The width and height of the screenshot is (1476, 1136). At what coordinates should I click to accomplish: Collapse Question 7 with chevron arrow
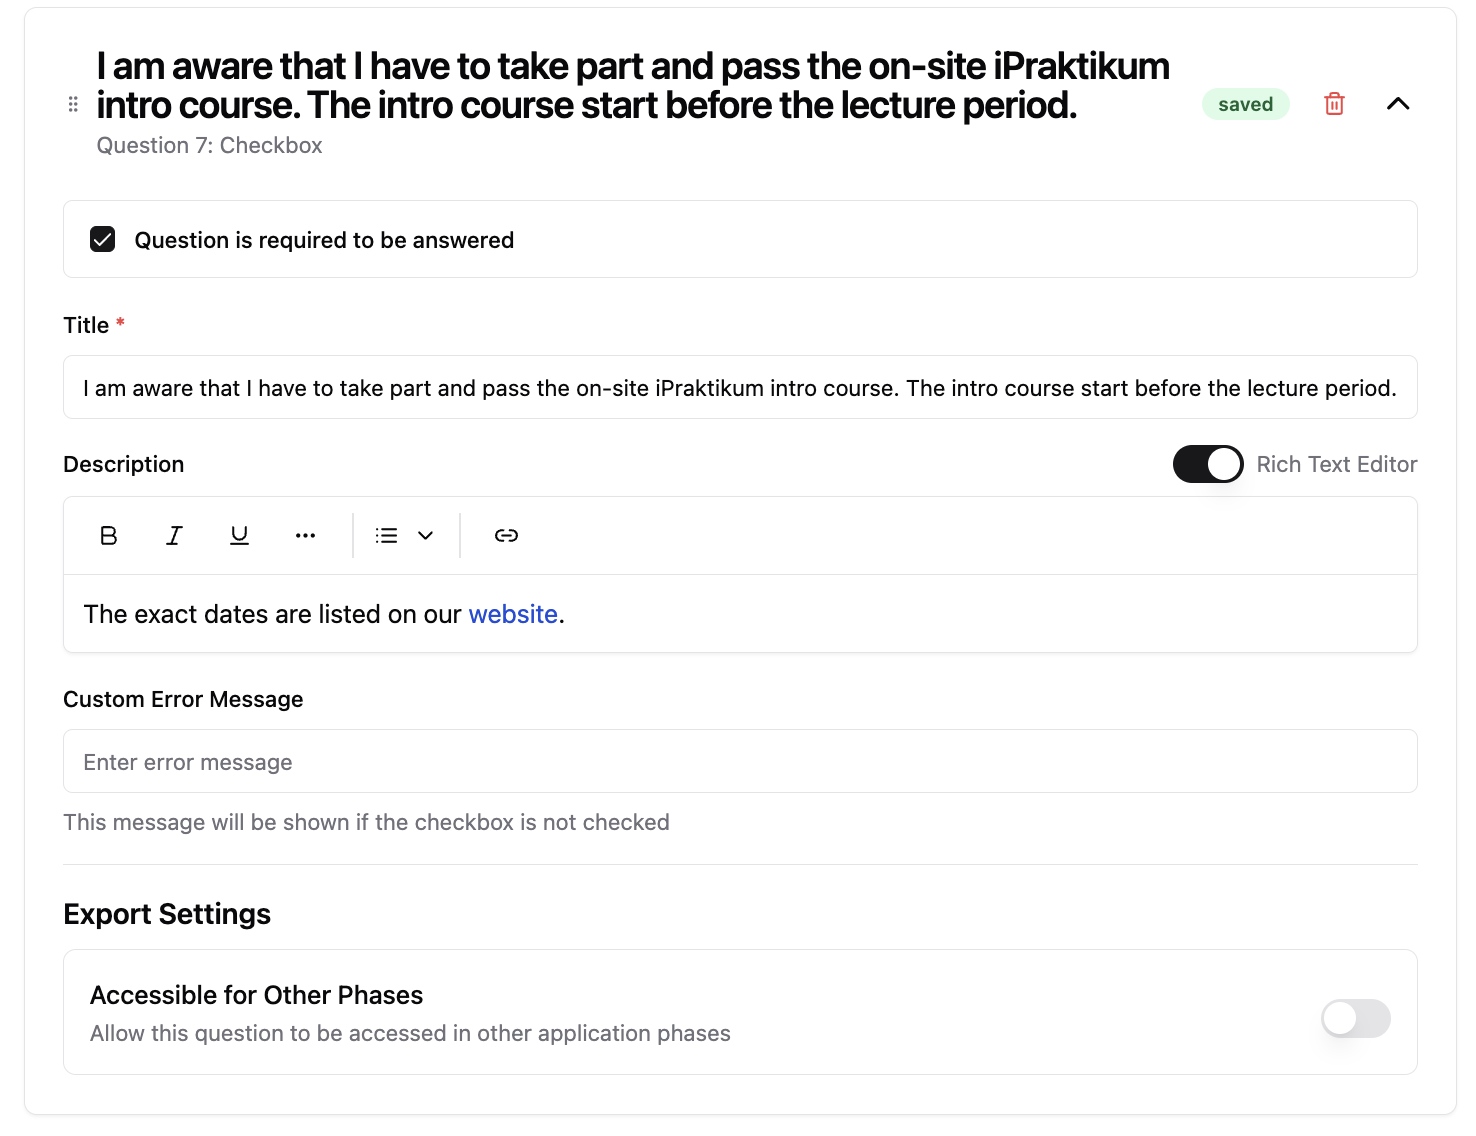click(1398, 104)
